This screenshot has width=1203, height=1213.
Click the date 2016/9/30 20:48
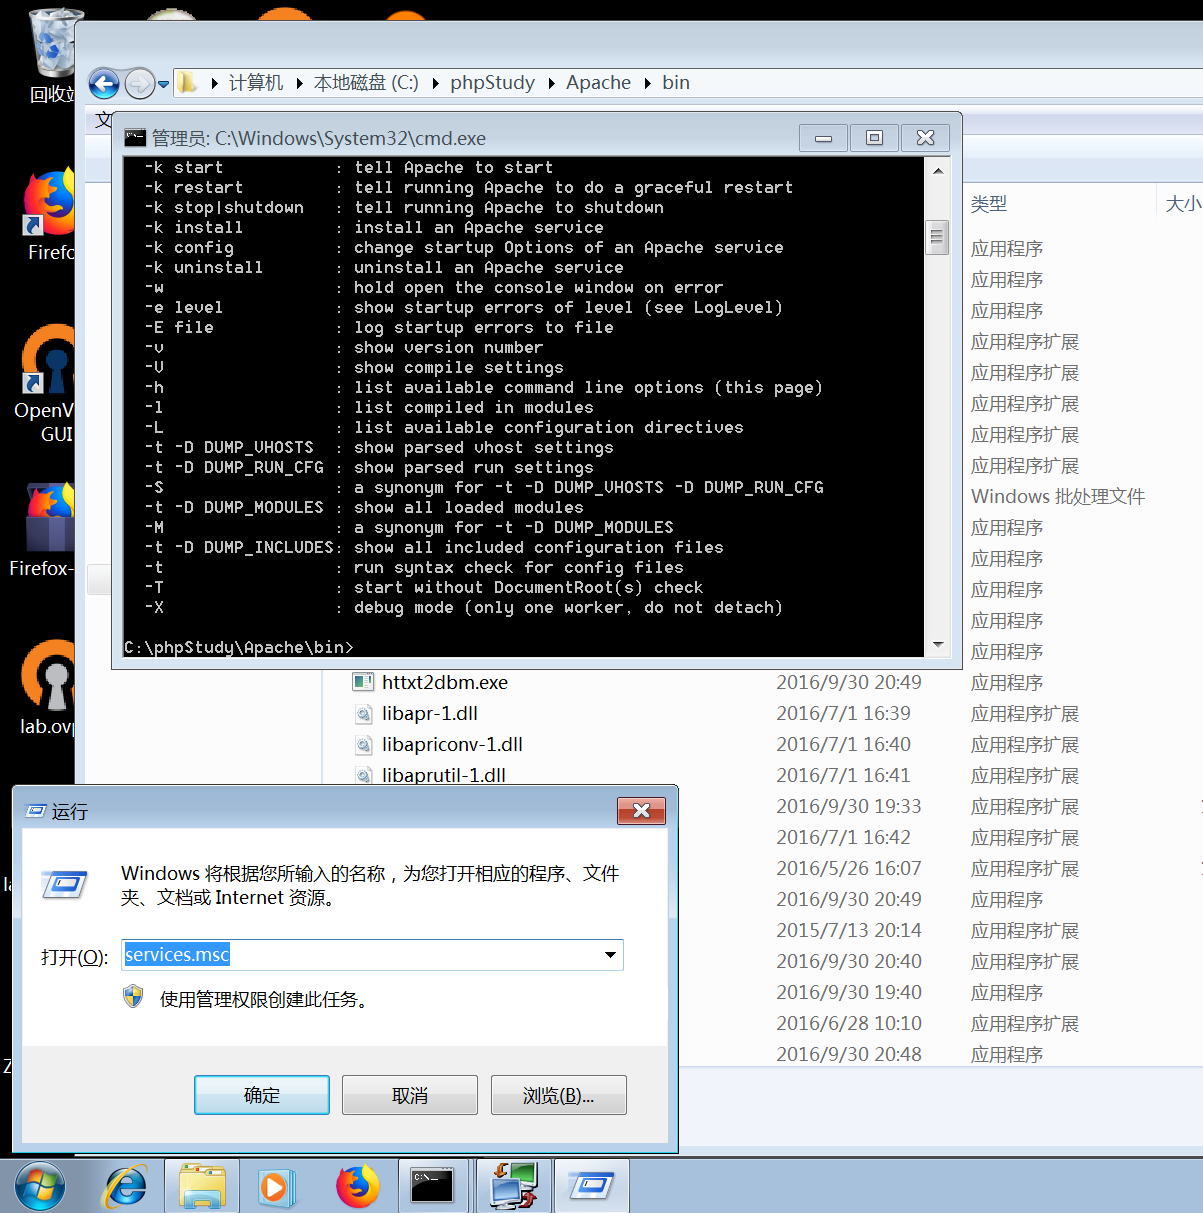pos(849,1055)
